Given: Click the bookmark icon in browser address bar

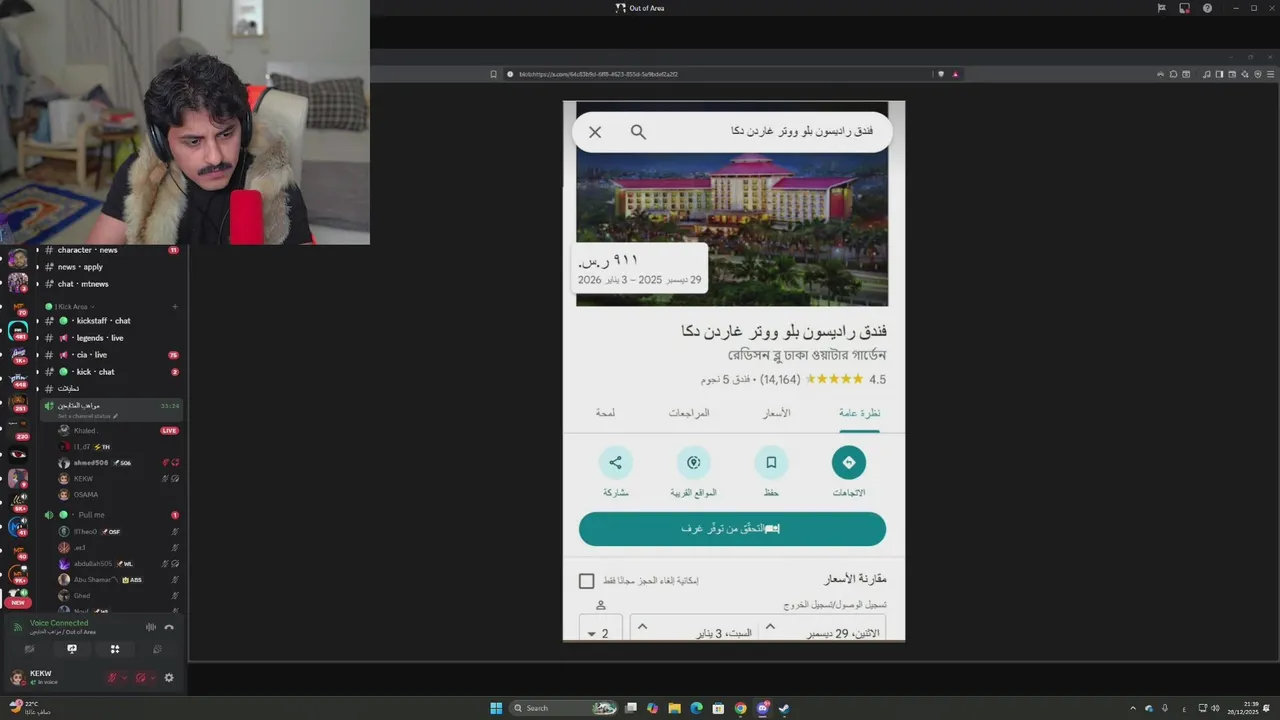Looking at the screenshot, I should 493,74.
